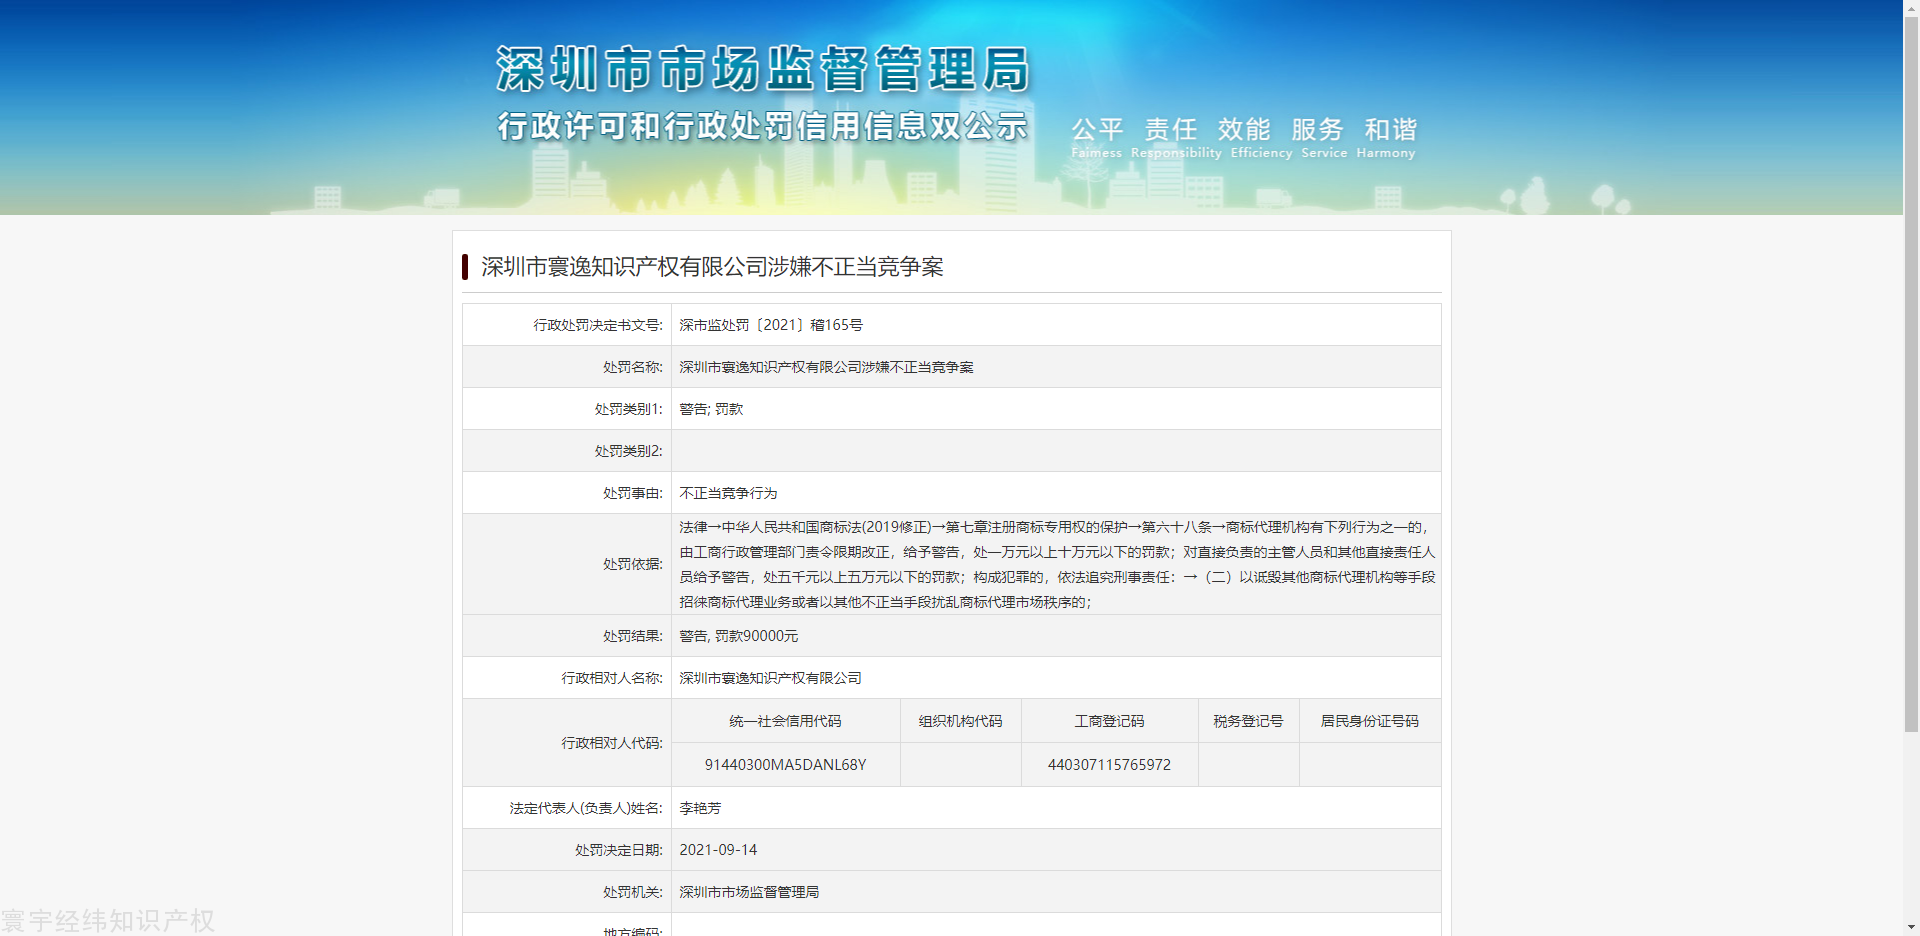The width and height of the screenshot is (1920, 936).
Task: Click the 不正当竞争行为 value
Action: pyautogui.click(x=728, y=493)
